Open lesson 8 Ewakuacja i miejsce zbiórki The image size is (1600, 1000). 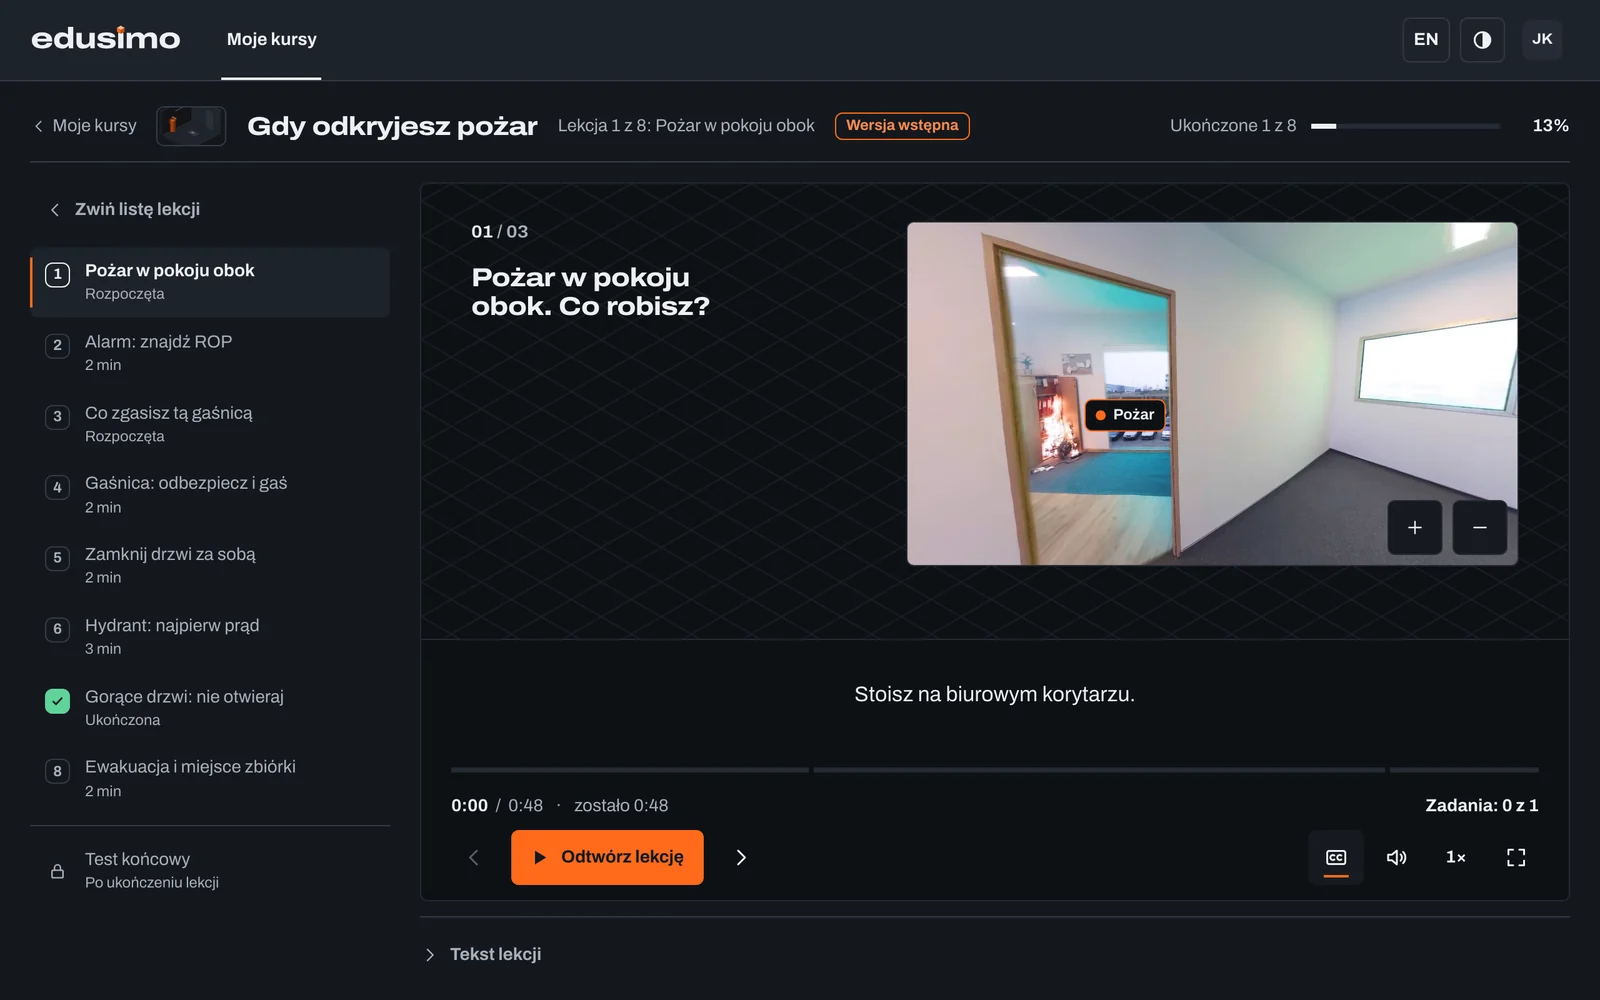point(210,779)
